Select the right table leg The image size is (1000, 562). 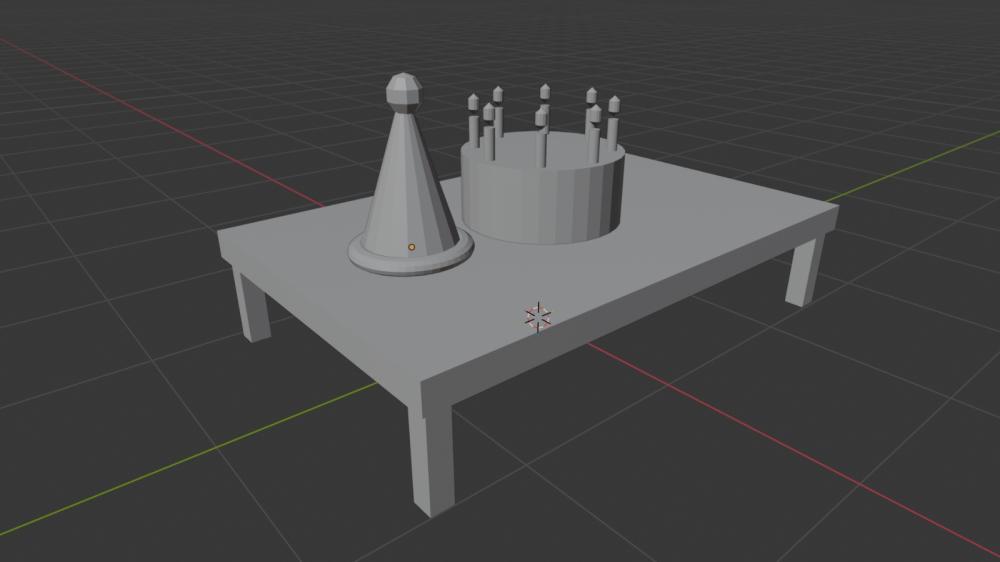pyautogui.click(x=805, y=271)
